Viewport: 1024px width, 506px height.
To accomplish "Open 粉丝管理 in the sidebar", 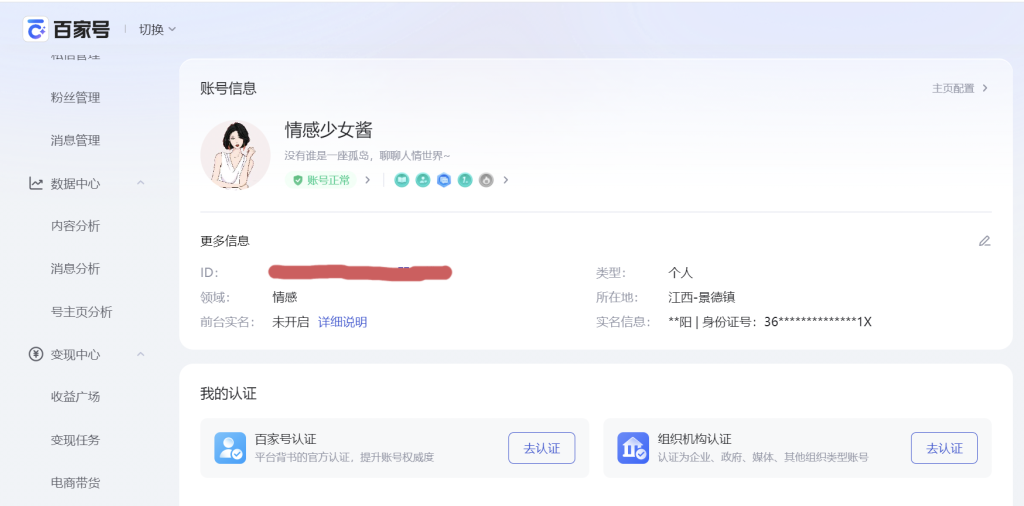I will point(75,98).
